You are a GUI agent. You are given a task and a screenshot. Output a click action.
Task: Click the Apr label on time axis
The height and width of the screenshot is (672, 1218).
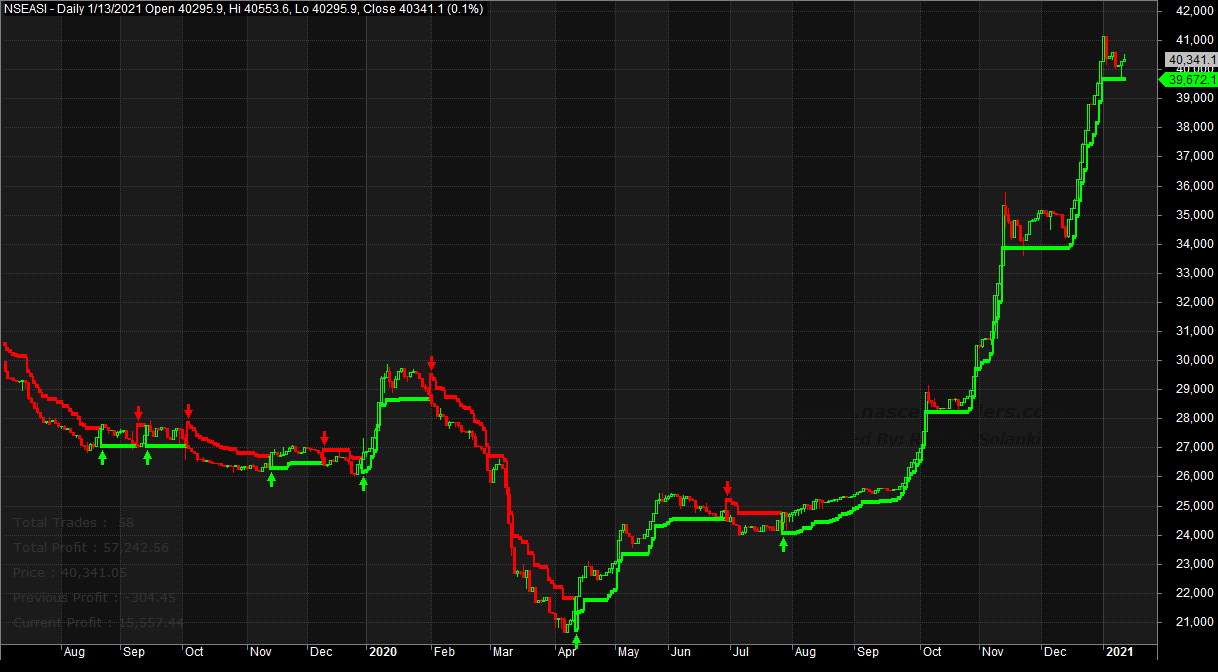[567, 652]
